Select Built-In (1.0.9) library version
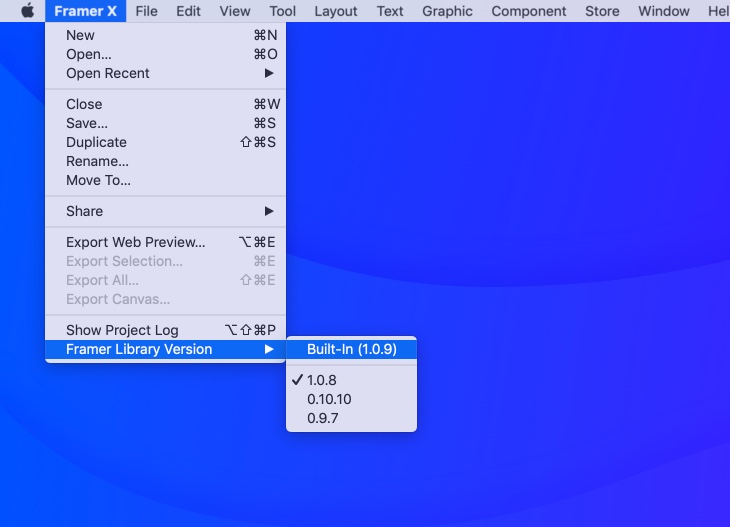This screenshot has width=730, height=527. [x=351, y=349]
